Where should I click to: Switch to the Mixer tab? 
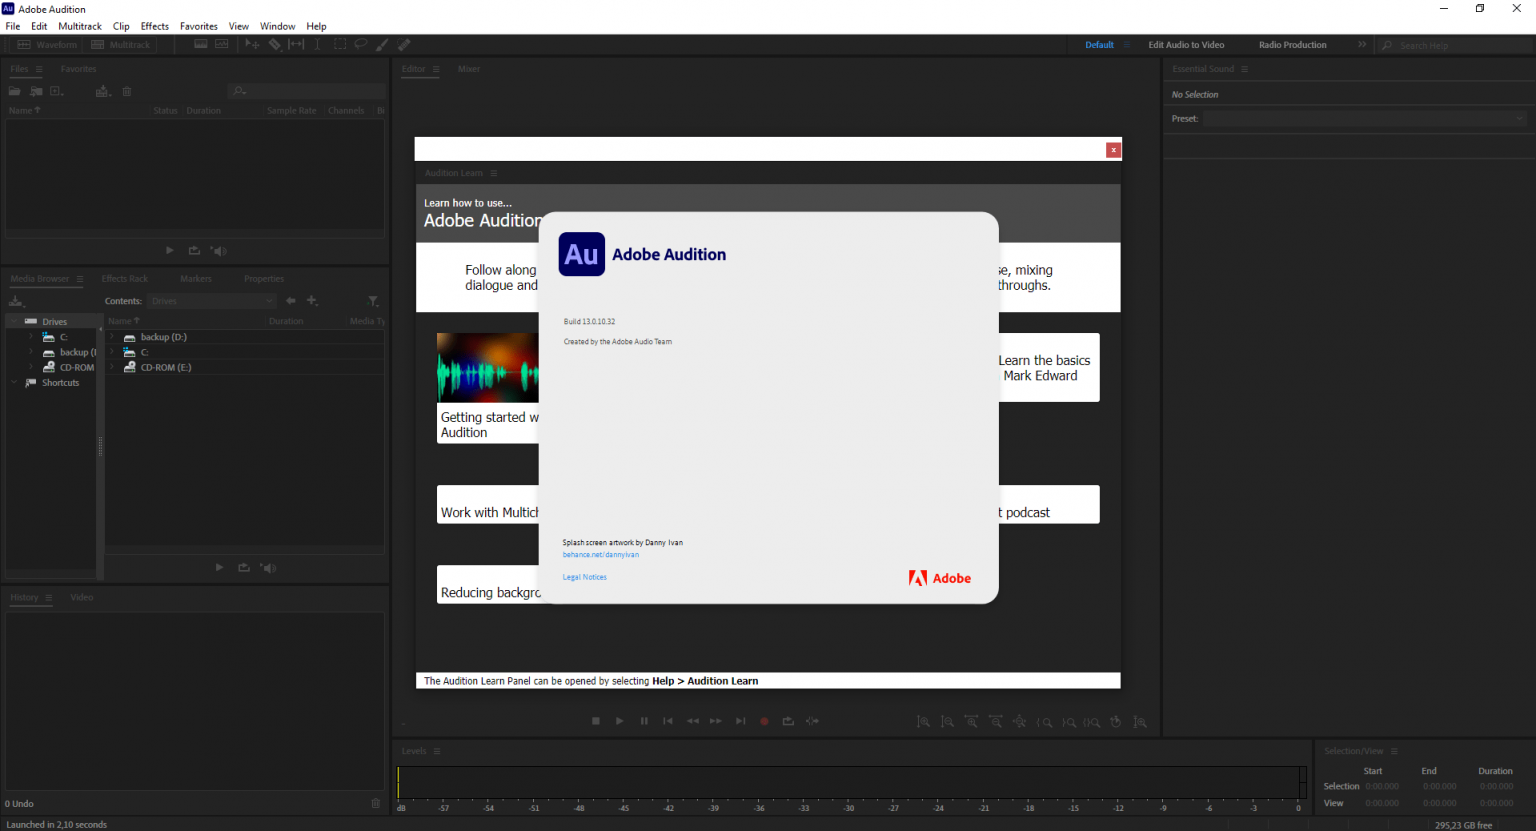(x=469, y=69)
